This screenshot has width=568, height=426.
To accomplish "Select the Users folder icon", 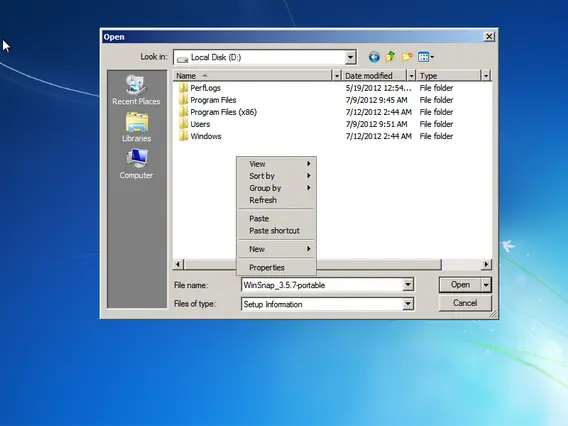I will pos(183,124).
